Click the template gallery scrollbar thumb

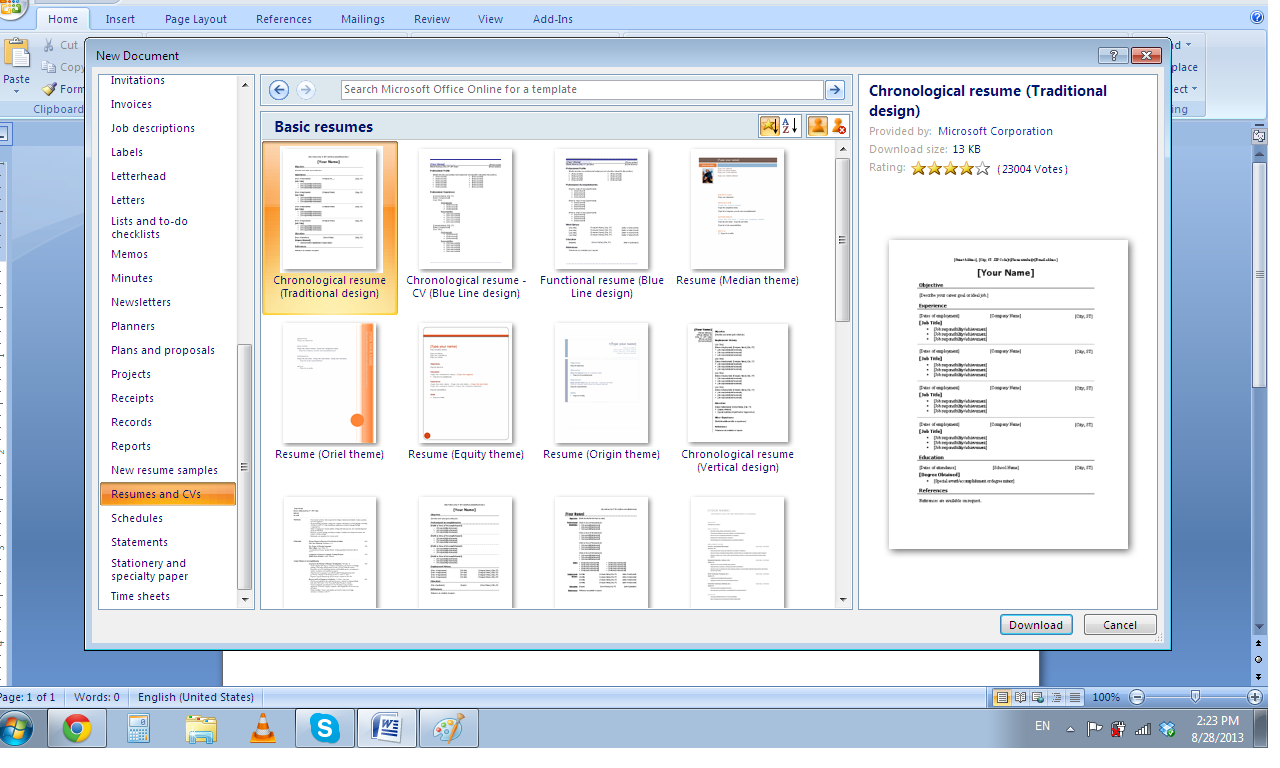(843, 241)
